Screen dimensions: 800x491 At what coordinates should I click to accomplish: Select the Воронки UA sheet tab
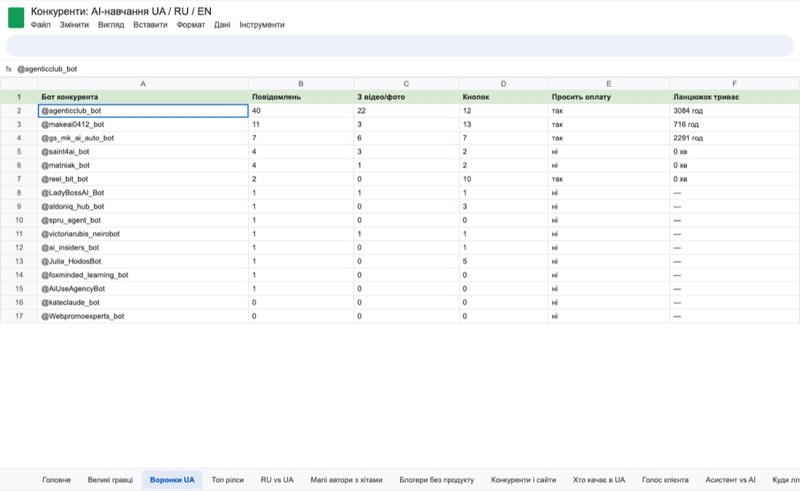pyautogui.click(x=172, y=480)
